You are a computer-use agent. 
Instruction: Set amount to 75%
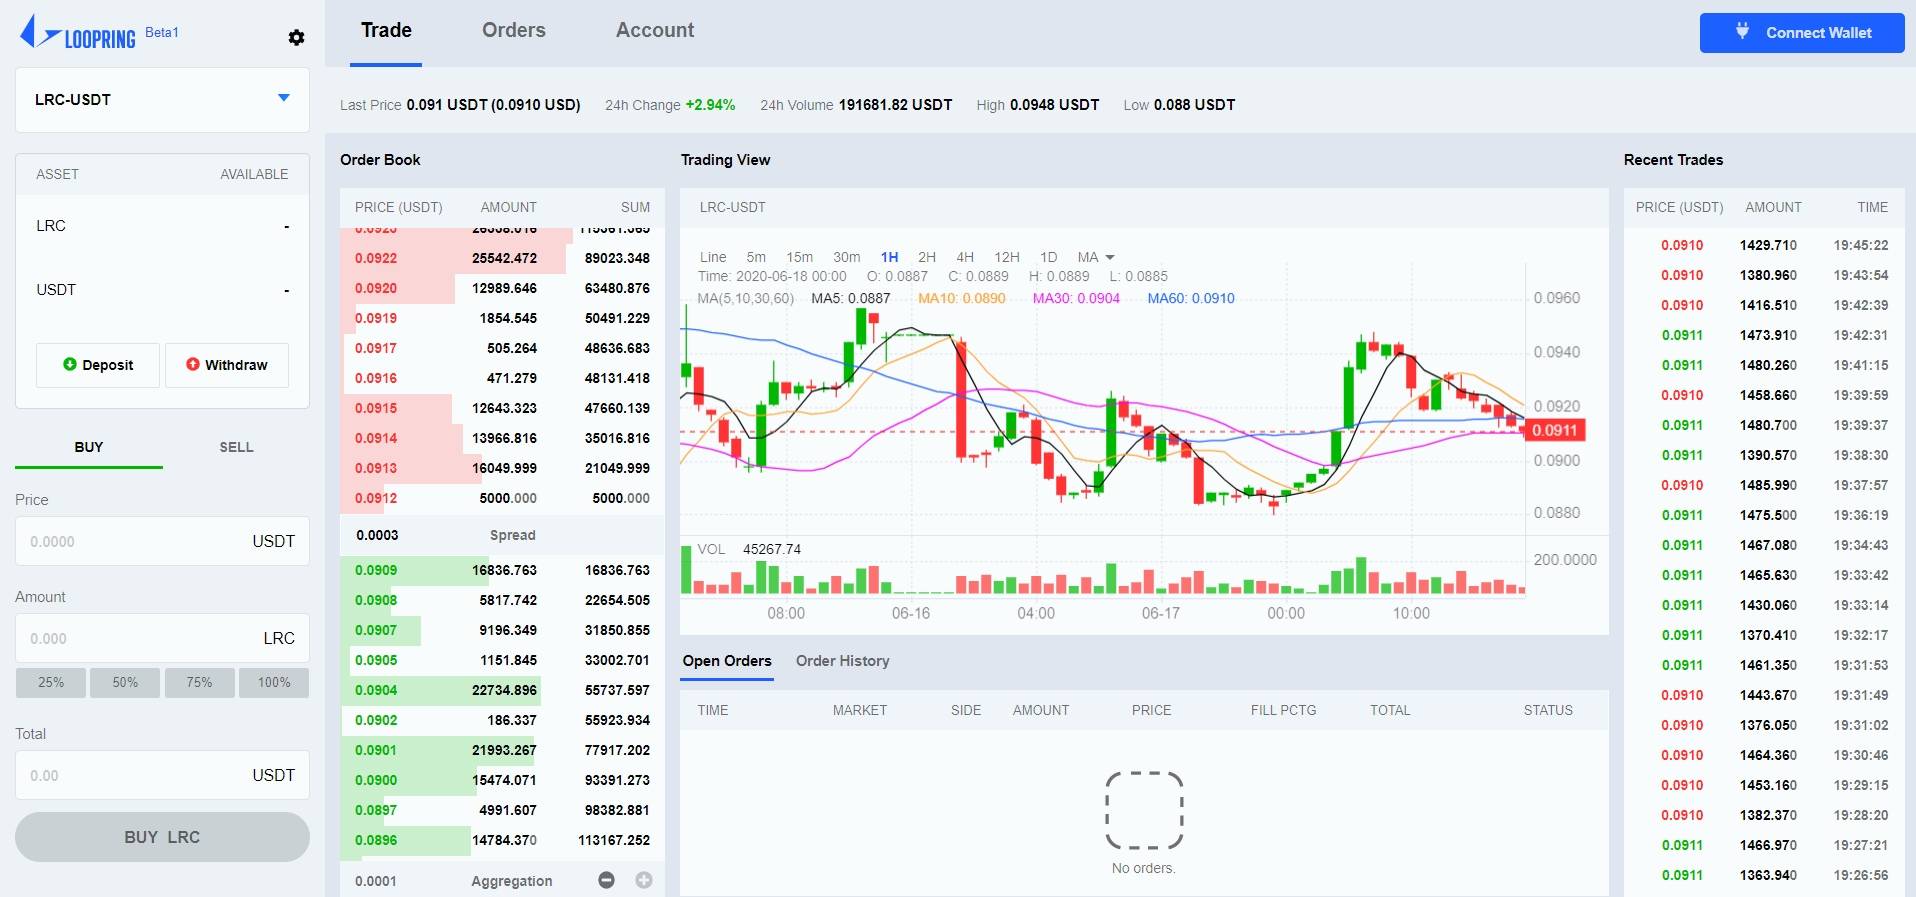[199, 682]
